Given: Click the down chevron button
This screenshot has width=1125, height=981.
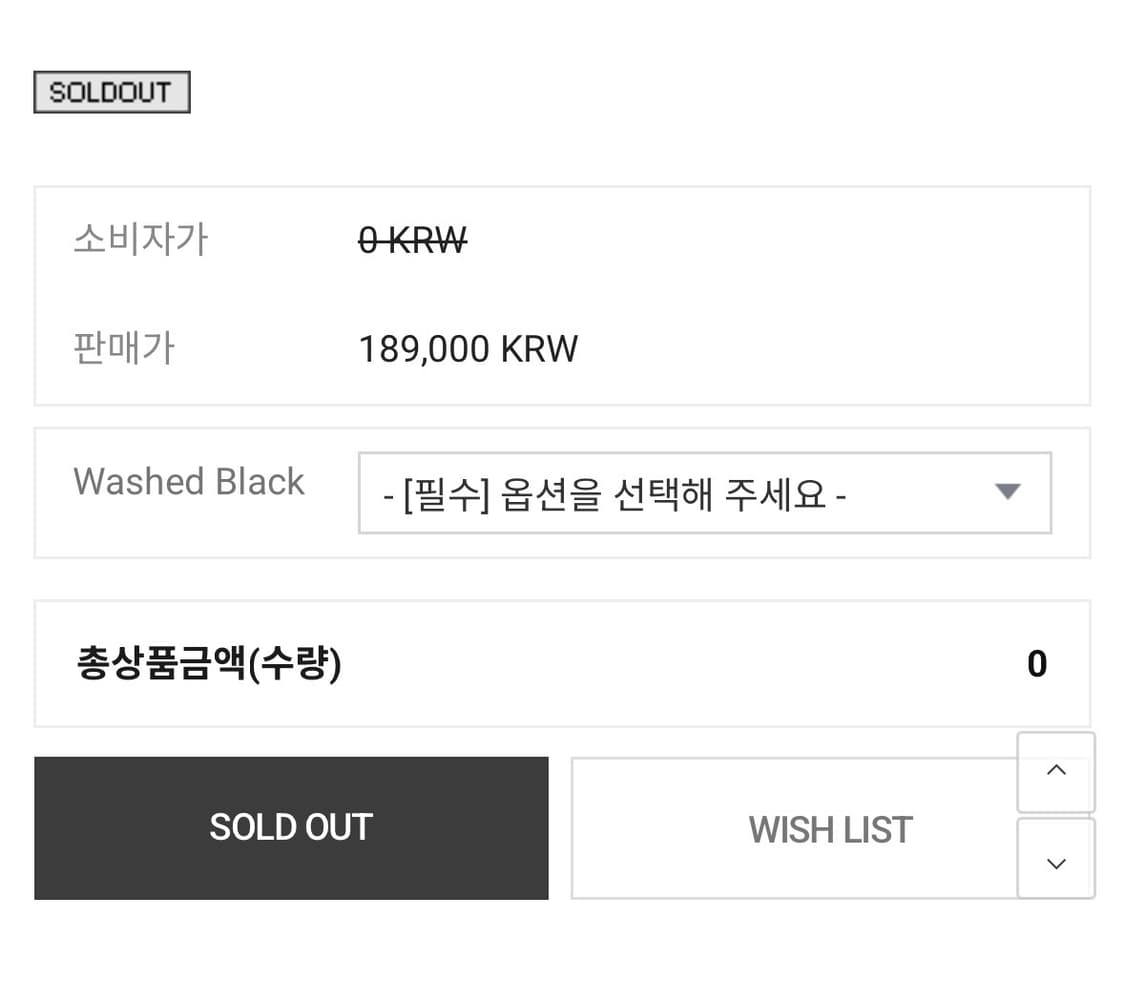Looking at the screenshot, I should click(1056, 861).
